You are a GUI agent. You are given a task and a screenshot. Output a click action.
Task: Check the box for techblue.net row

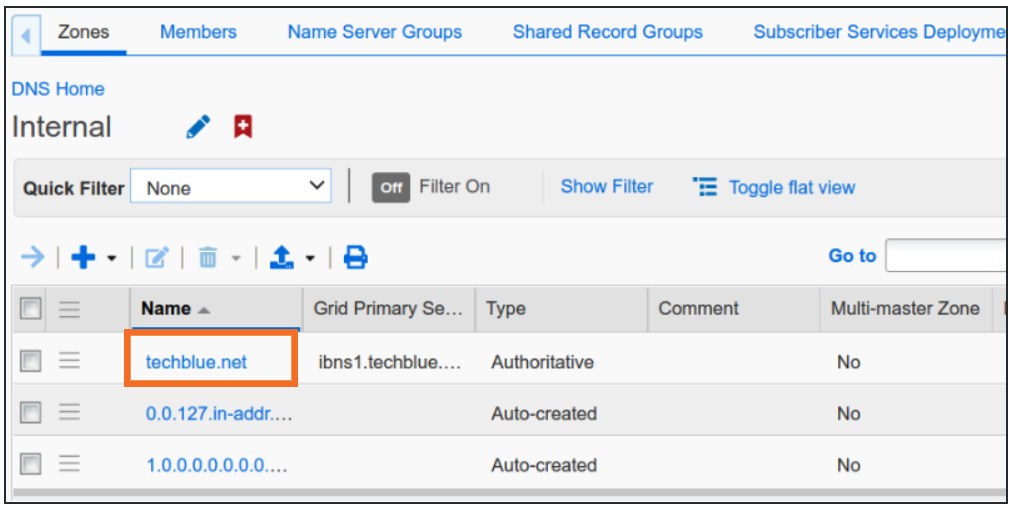pyautogui.click(x=31, y=362)
